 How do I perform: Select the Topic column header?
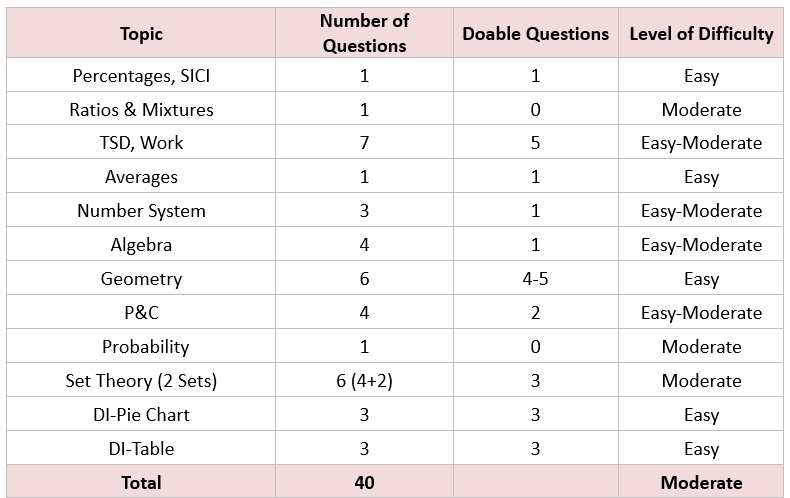coord(141,33)
